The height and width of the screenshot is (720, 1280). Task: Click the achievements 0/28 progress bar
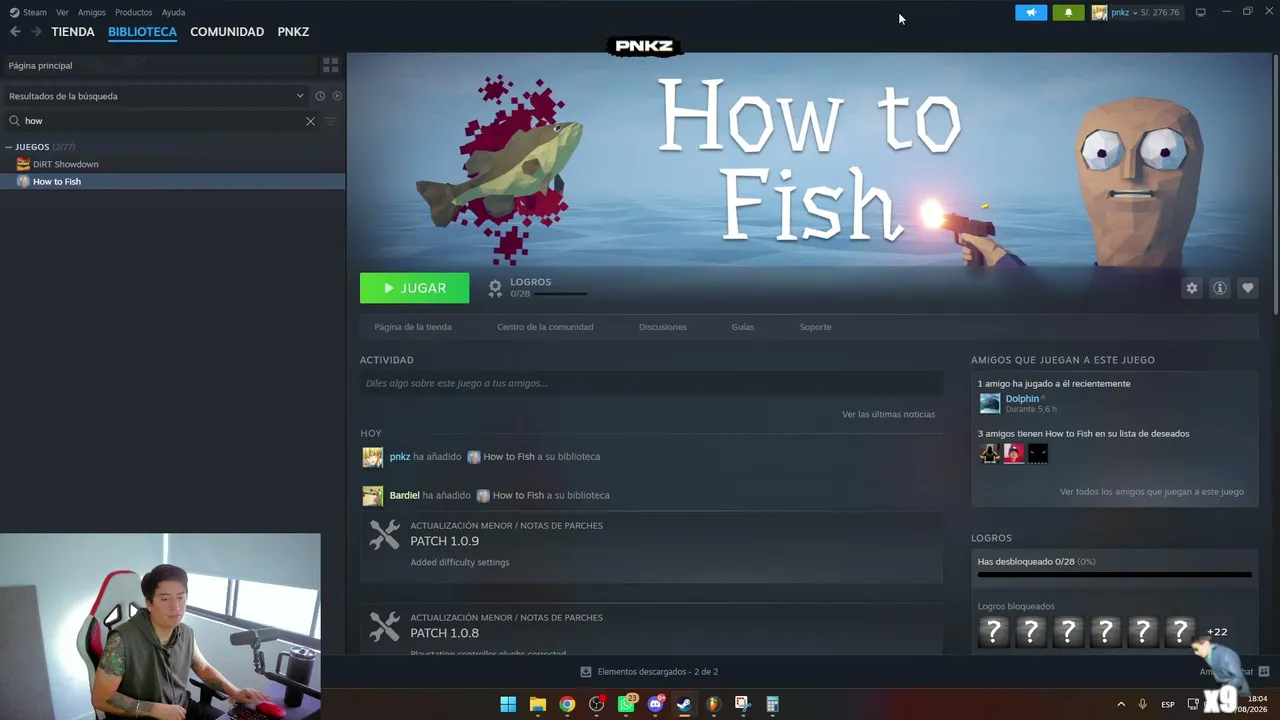pyautogui.click(x=1114, y=575)
